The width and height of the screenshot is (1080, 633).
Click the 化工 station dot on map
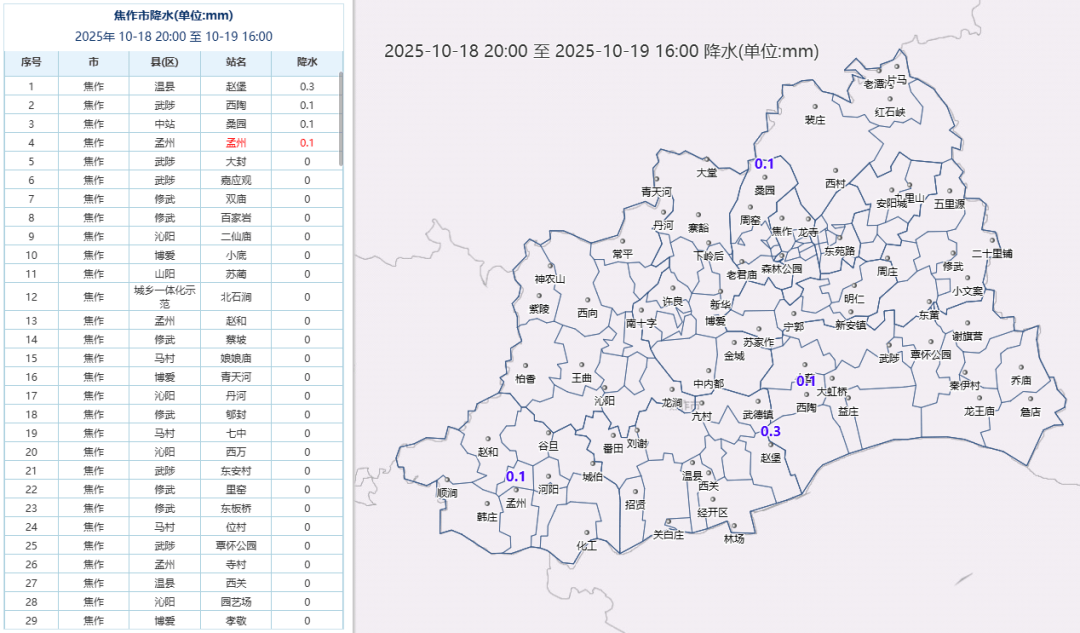click(x=585, y=534)
